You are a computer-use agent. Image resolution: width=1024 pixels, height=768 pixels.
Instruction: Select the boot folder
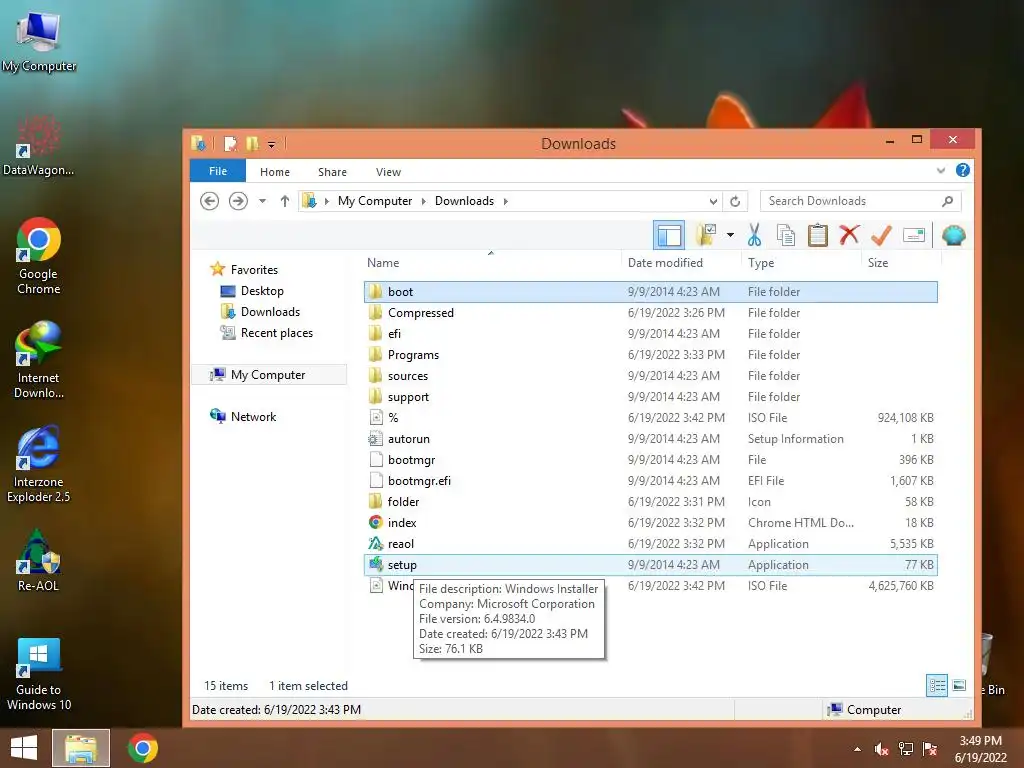650,291
